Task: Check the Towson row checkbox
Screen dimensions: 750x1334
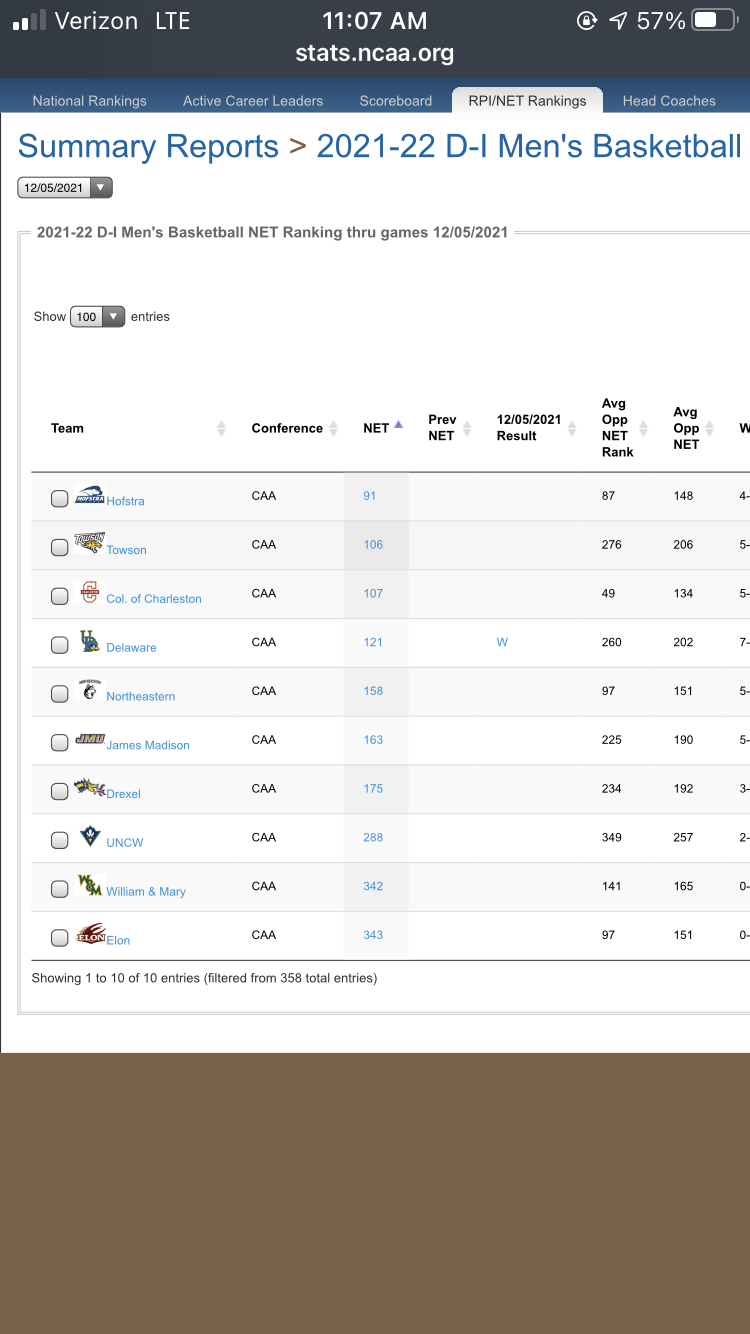Action: 59,546
